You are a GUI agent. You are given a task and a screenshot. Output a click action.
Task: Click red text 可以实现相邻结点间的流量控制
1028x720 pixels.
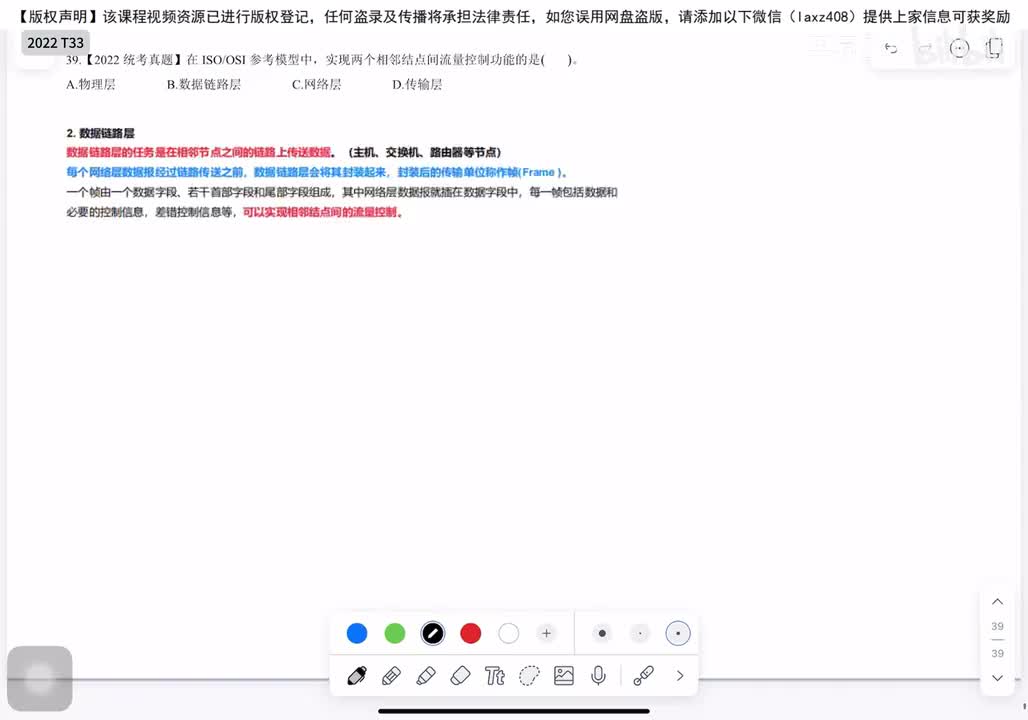[321, 212]
